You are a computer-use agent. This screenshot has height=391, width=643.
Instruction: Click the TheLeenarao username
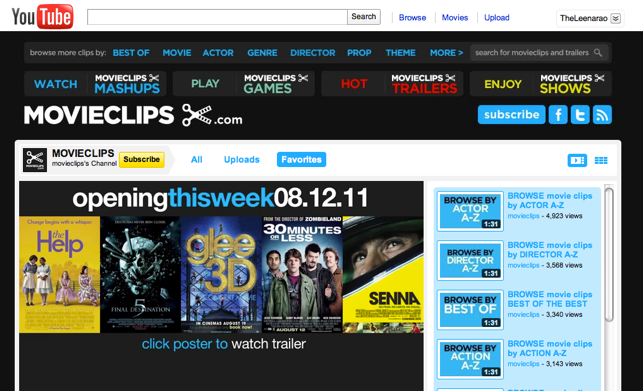[583, 18]
